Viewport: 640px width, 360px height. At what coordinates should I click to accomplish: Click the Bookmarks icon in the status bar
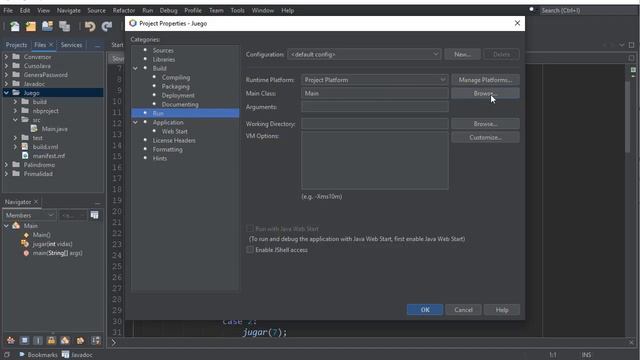(22, 355)
